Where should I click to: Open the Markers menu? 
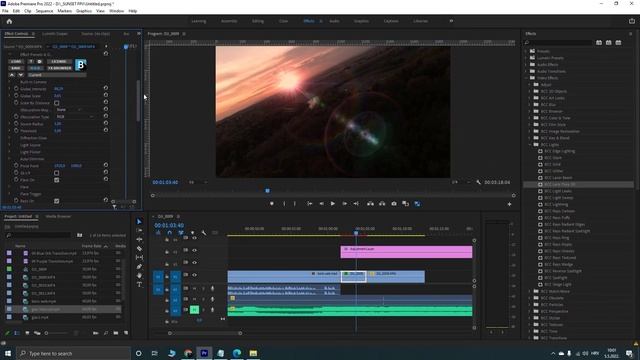click(x=64, y=11)
